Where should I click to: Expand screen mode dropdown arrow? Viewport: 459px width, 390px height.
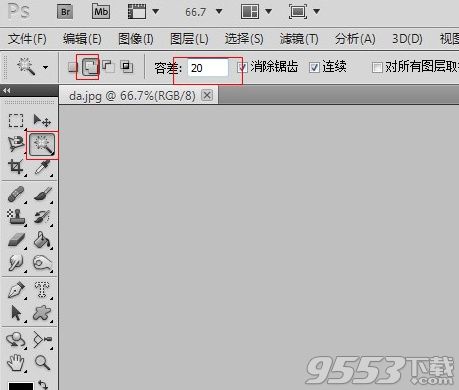pyautogui.click(x=317, y=12)
